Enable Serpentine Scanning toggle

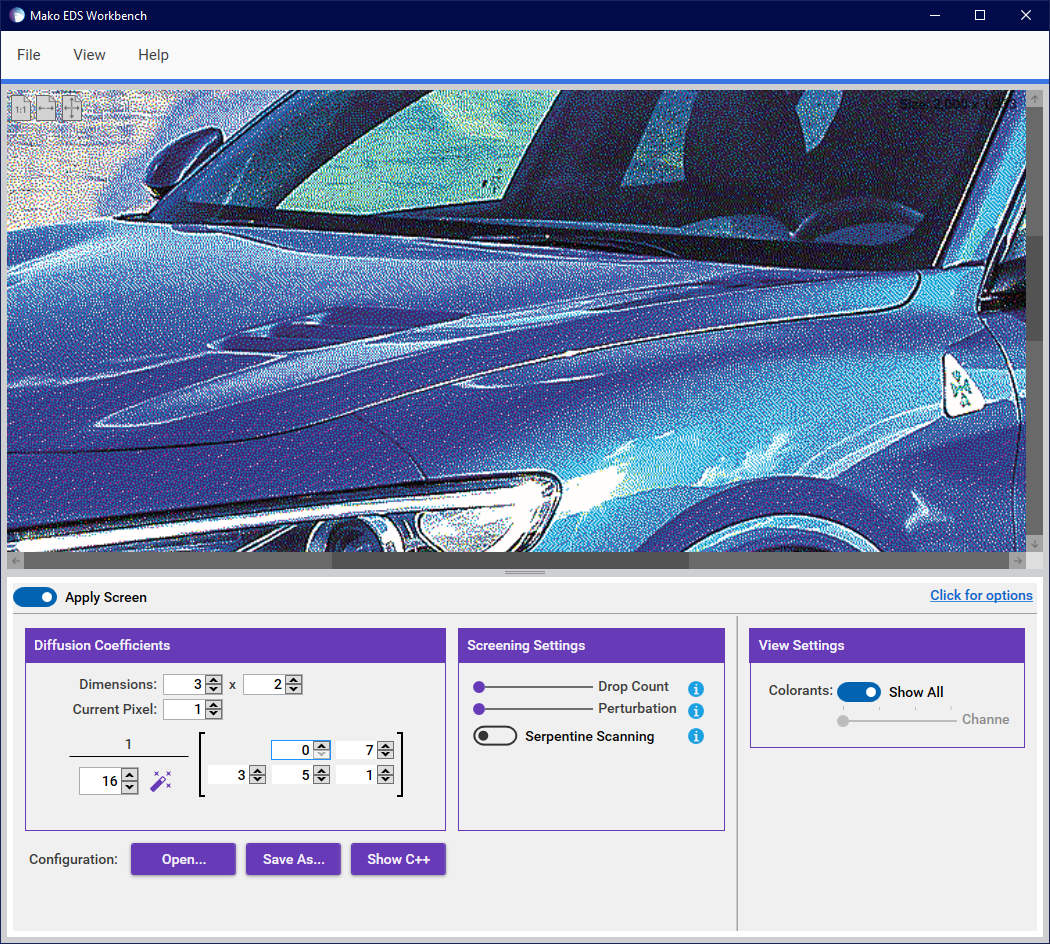click(495, 736)
